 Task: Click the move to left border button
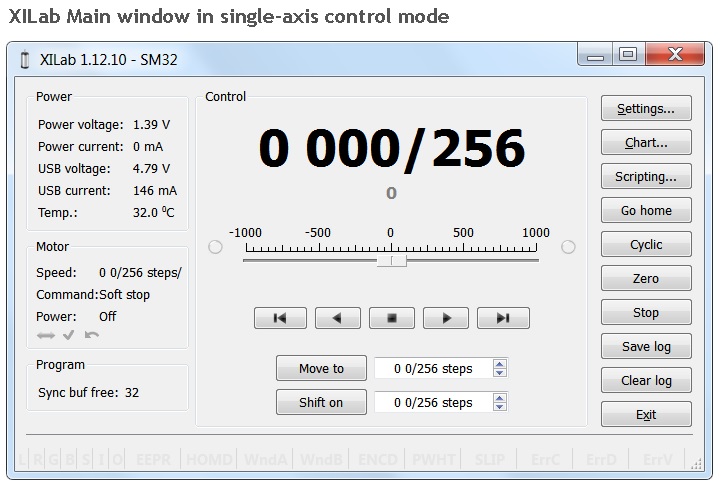(x=280, y=318)
